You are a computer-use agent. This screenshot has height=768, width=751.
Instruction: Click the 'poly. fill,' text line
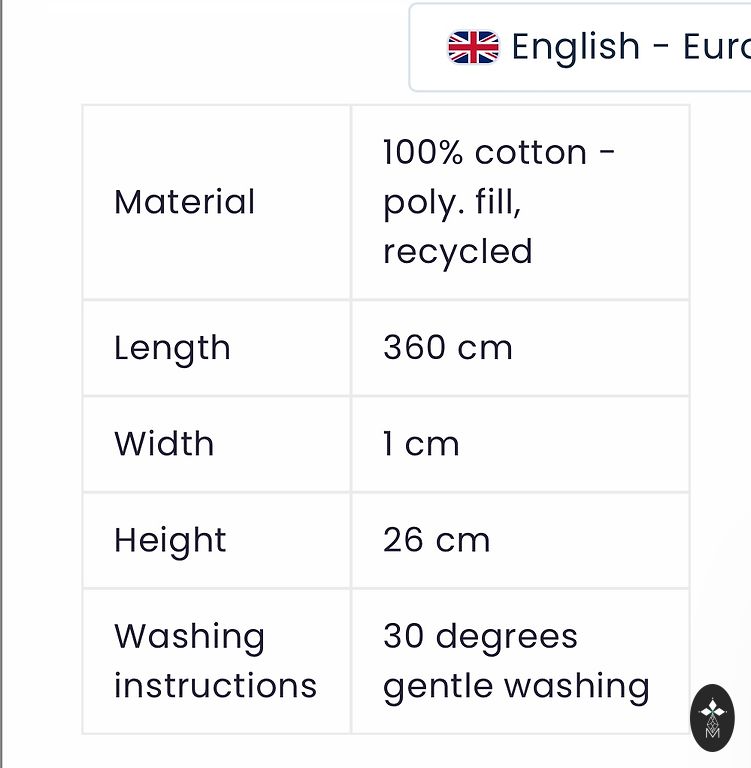(x=451, y=202)
